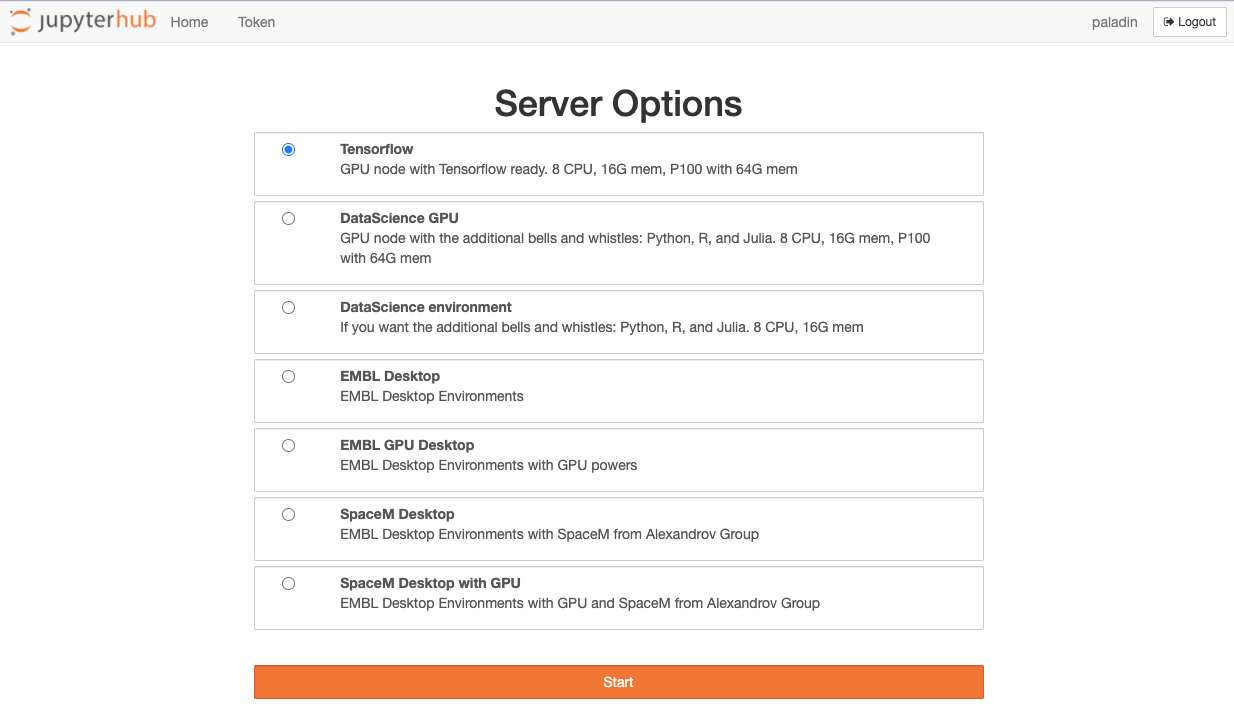Click the EMBL Desktop Environments description

click(x=431, y=396)
